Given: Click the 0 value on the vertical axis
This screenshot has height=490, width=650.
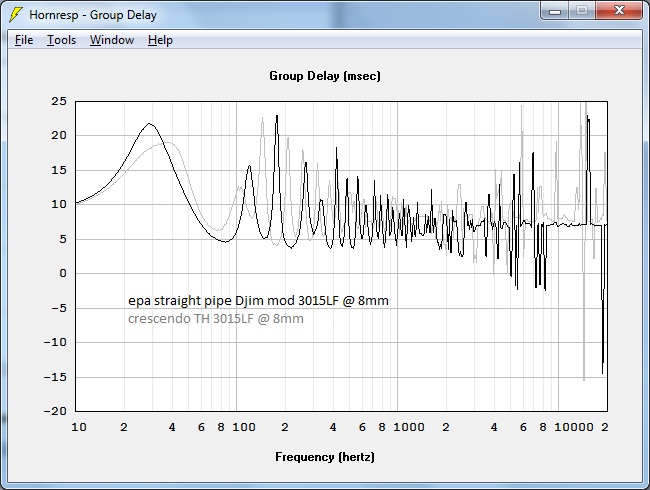Looking at the screenshot, I should point(63,273).
